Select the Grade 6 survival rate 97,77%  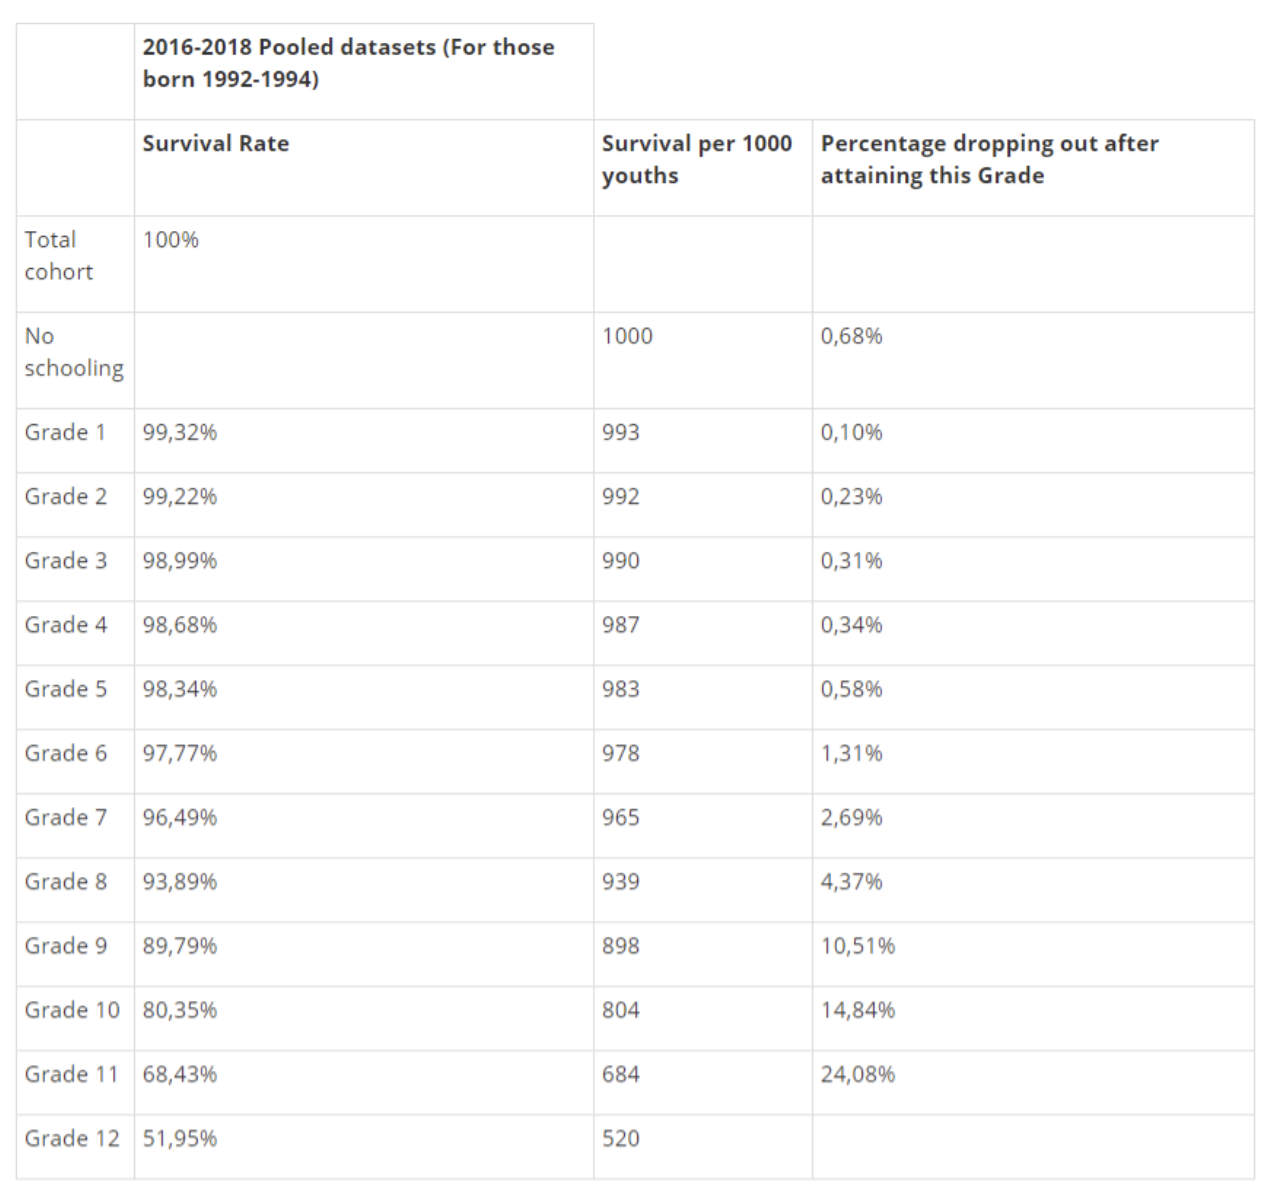[x=180, y=753]
